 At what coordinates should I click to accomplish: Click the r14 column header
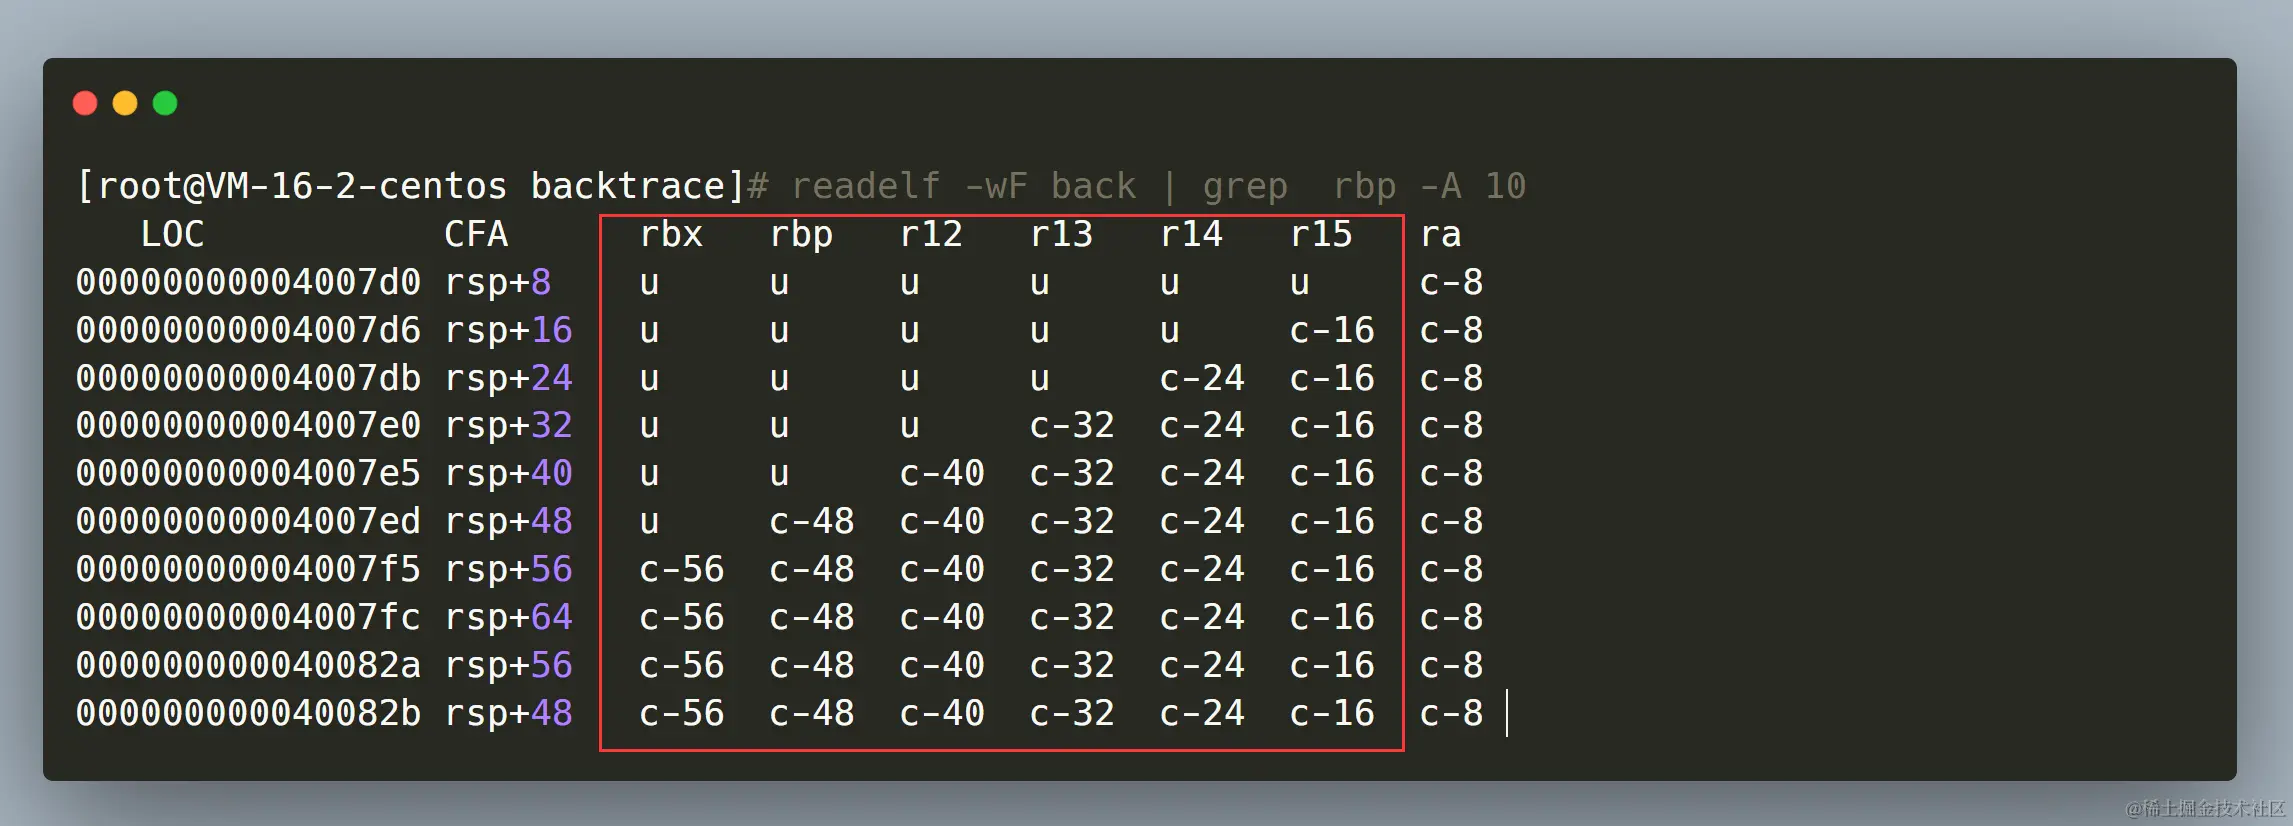[x=1191, y=234]
